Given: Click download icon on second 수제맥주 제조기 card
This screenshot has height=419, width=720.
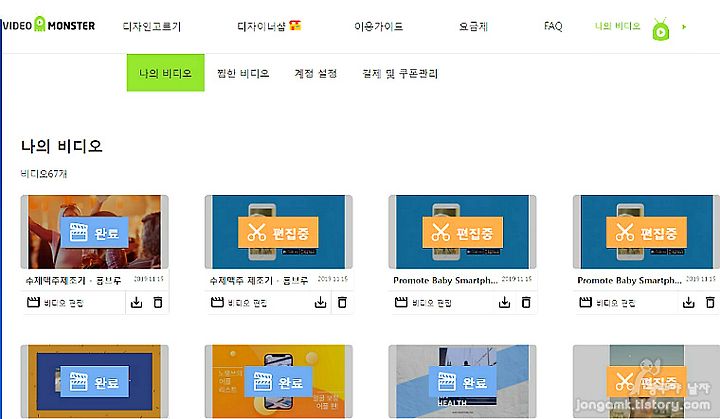Looking at the screenshot, I should (x=321, y=302).
